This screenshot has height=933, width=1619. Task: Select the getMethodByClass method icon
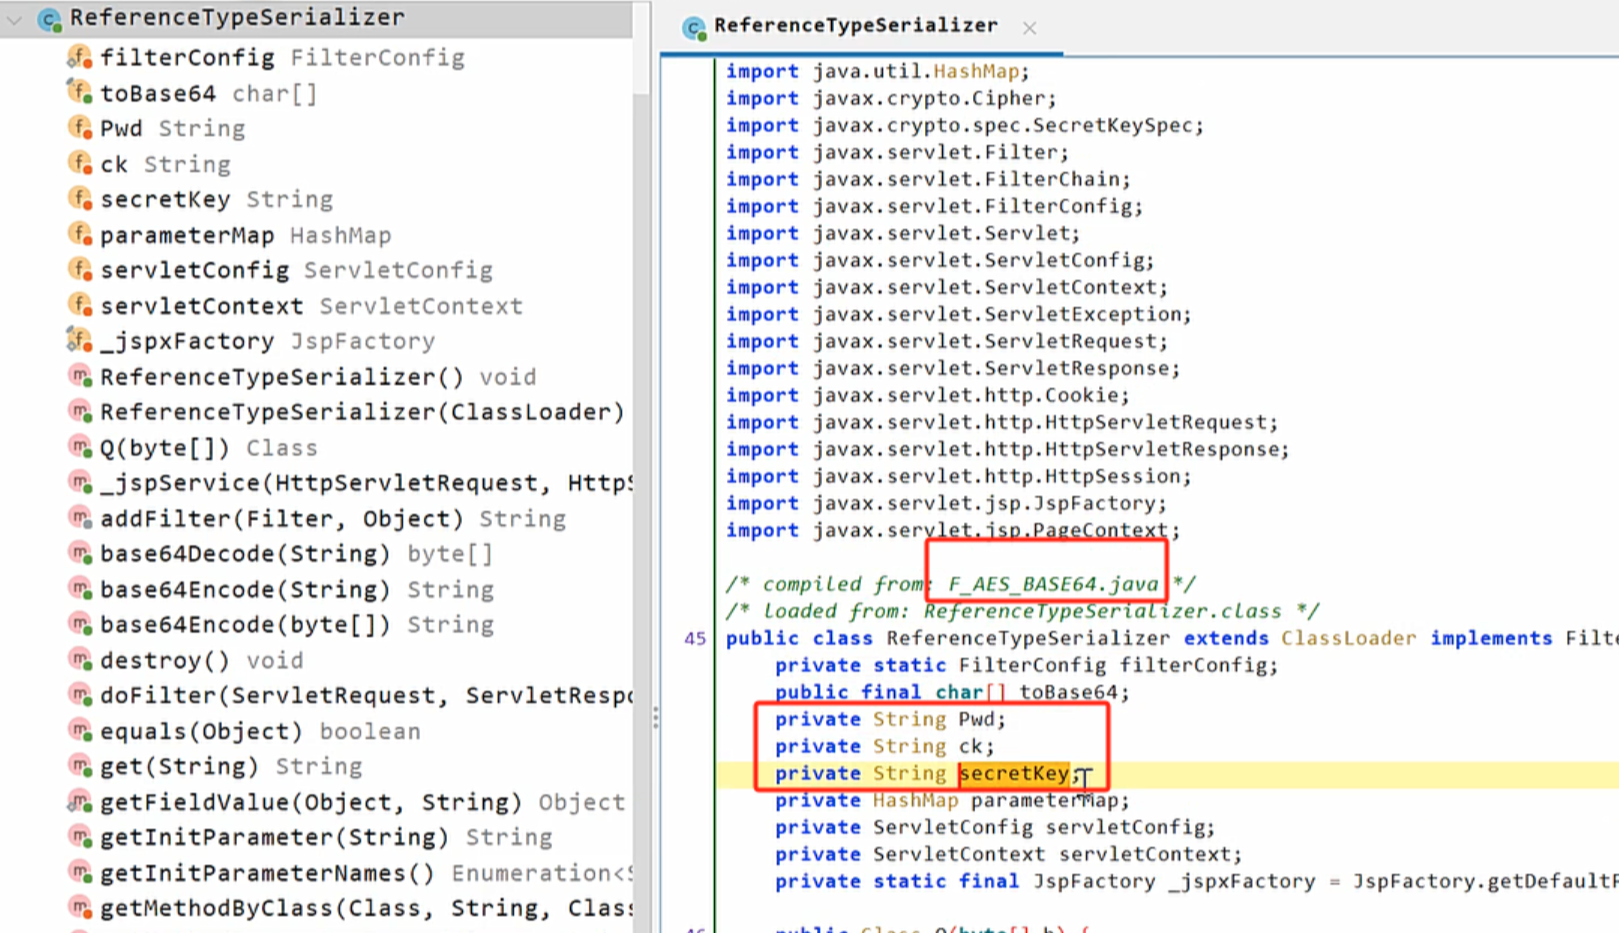[80, 908]
